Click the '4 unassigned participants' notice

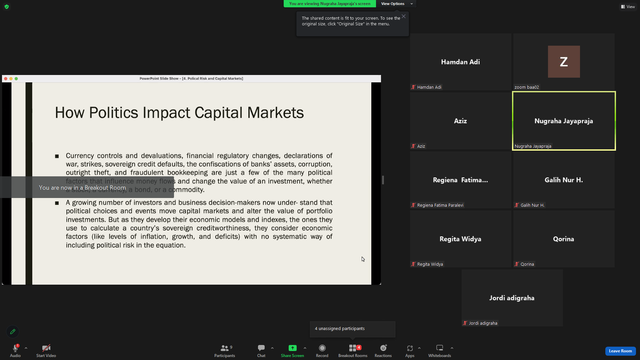point(353,329)
